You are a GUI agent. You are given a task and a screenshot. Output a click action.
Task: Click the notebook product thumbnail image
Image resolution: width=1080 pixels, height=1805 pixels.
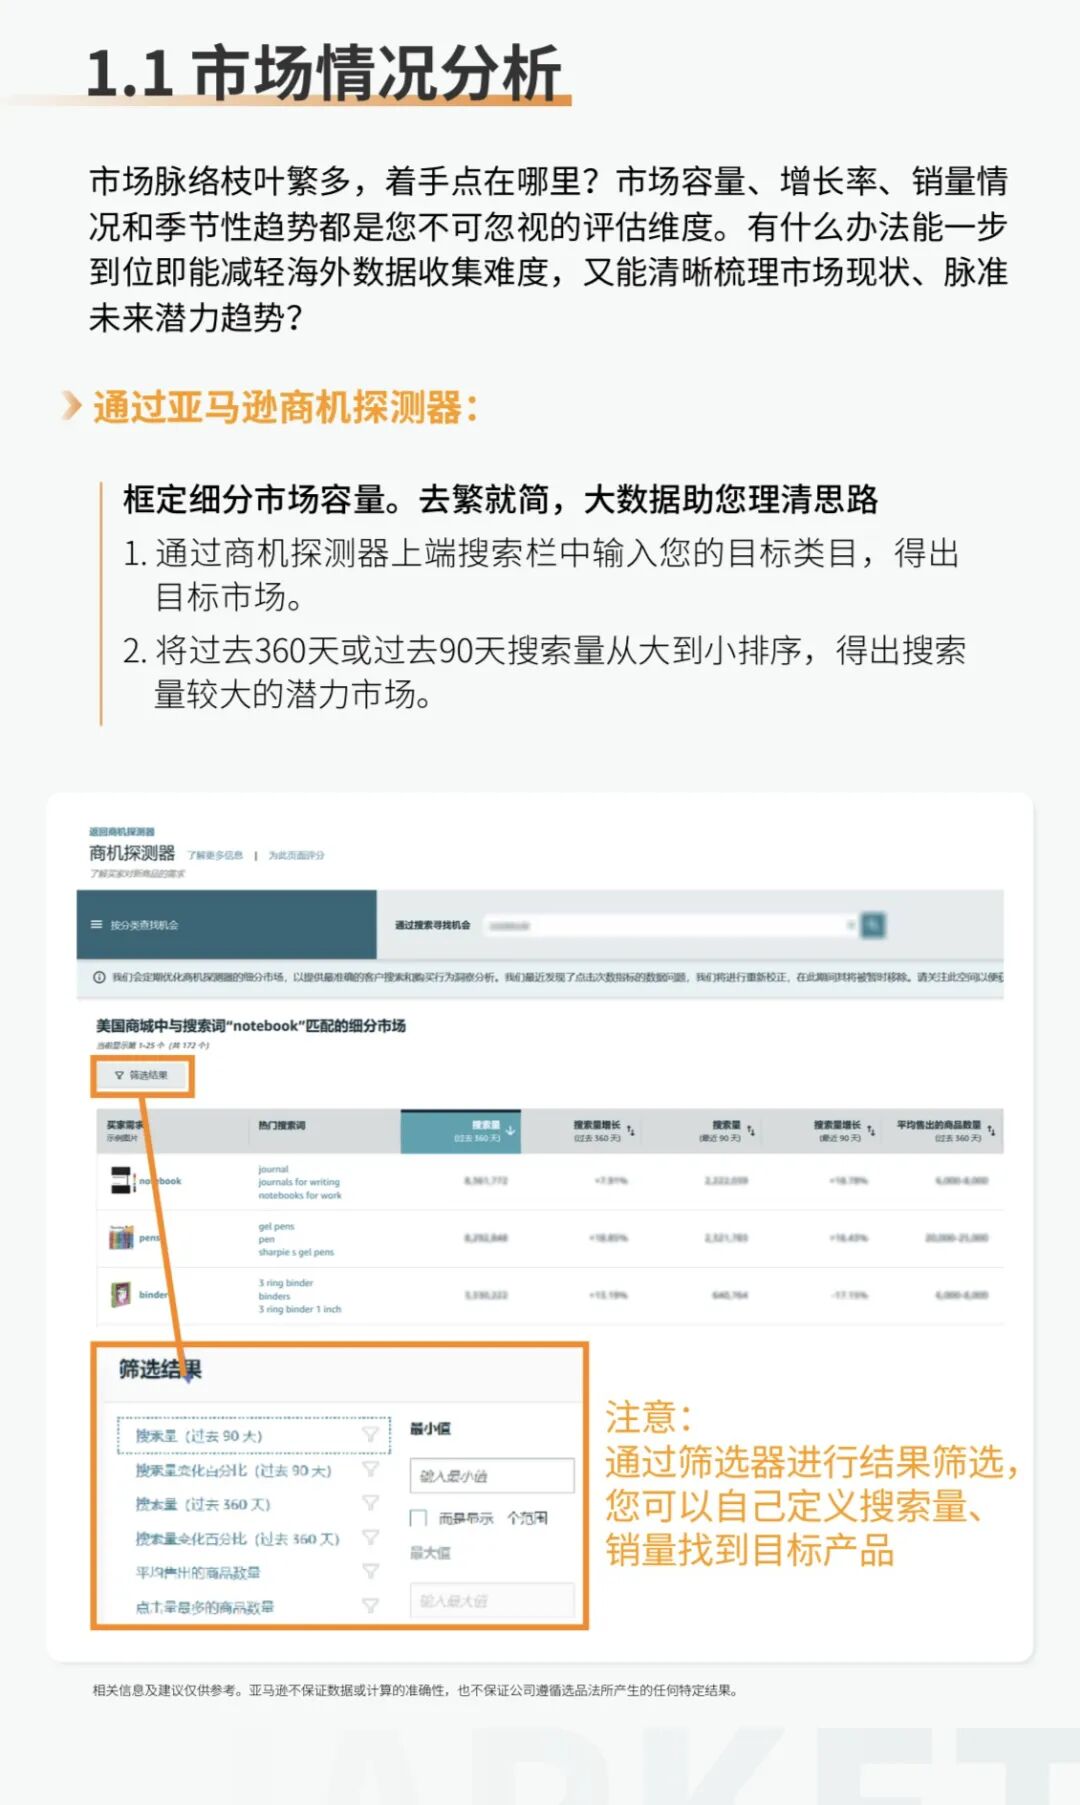(x=121, y=1181)
